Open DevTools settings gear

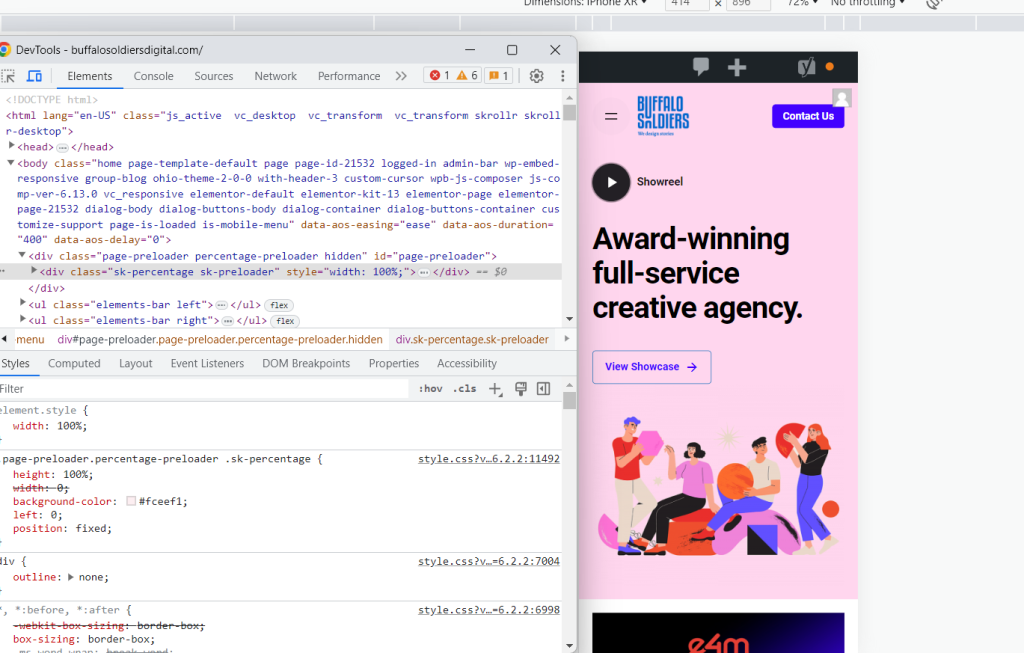(x=536, y=76)
